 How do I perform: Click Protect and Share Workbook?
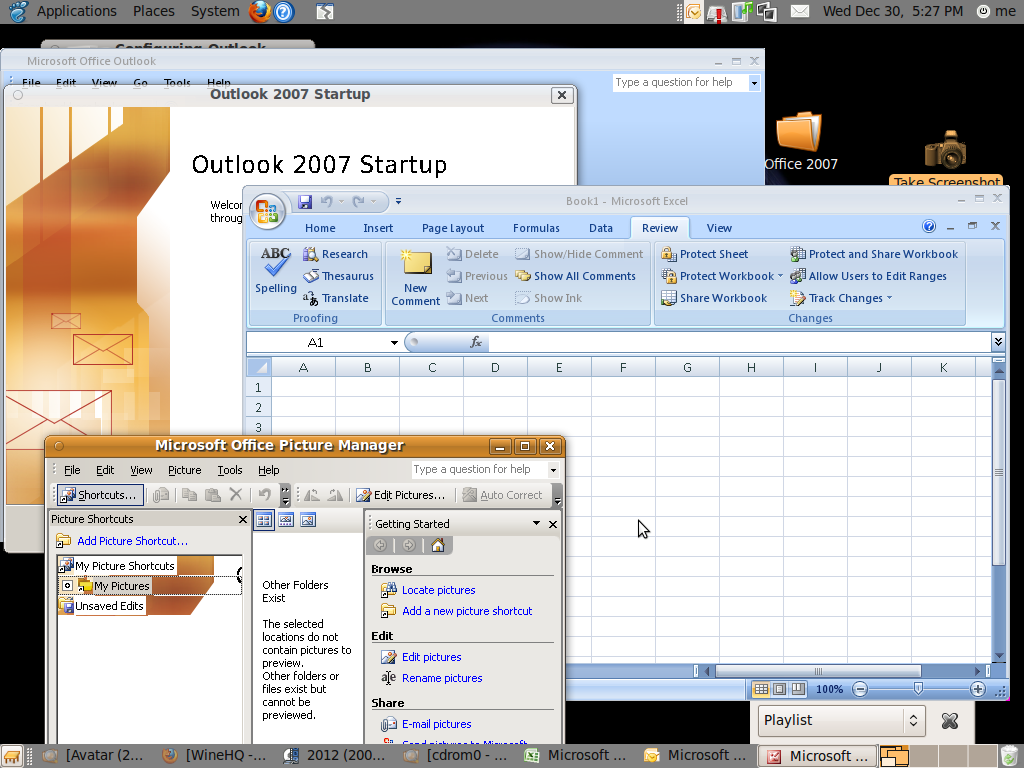(874, 254)
